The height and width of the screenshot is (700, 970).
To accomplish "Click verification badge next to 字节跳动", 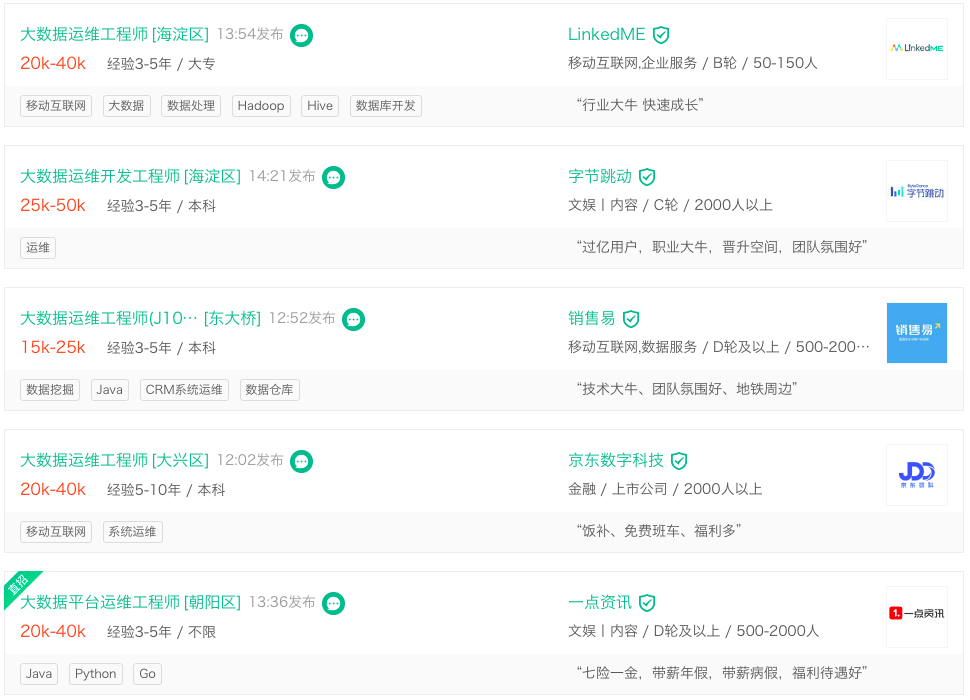I will coord(647,177).
